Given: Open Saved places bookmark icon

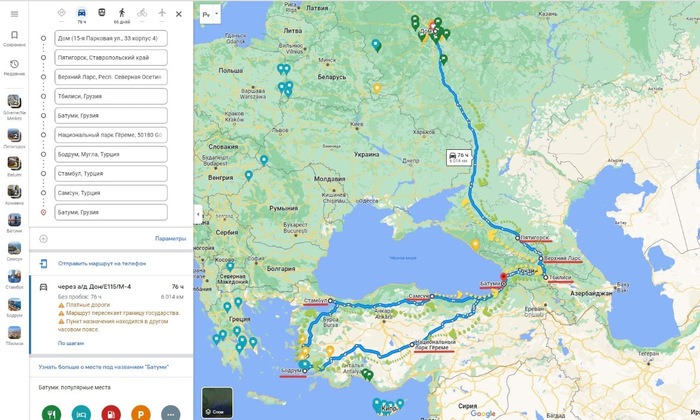Looking at the screenshot, I should click(x=14, y=35).
